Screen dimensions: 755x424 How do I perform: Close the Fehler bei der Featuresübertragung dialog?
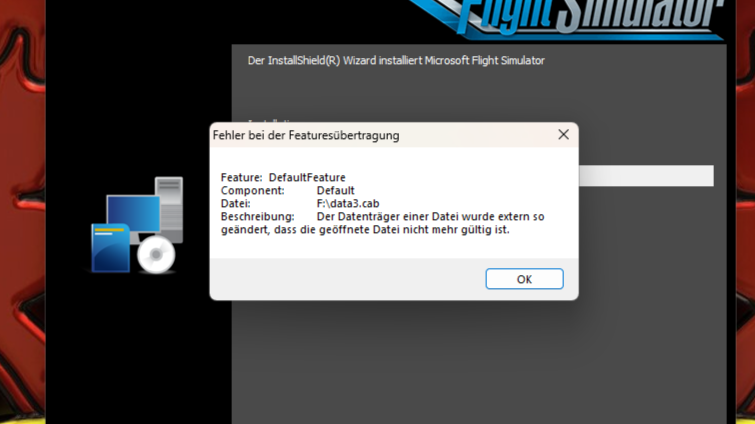tap(563, 135)
